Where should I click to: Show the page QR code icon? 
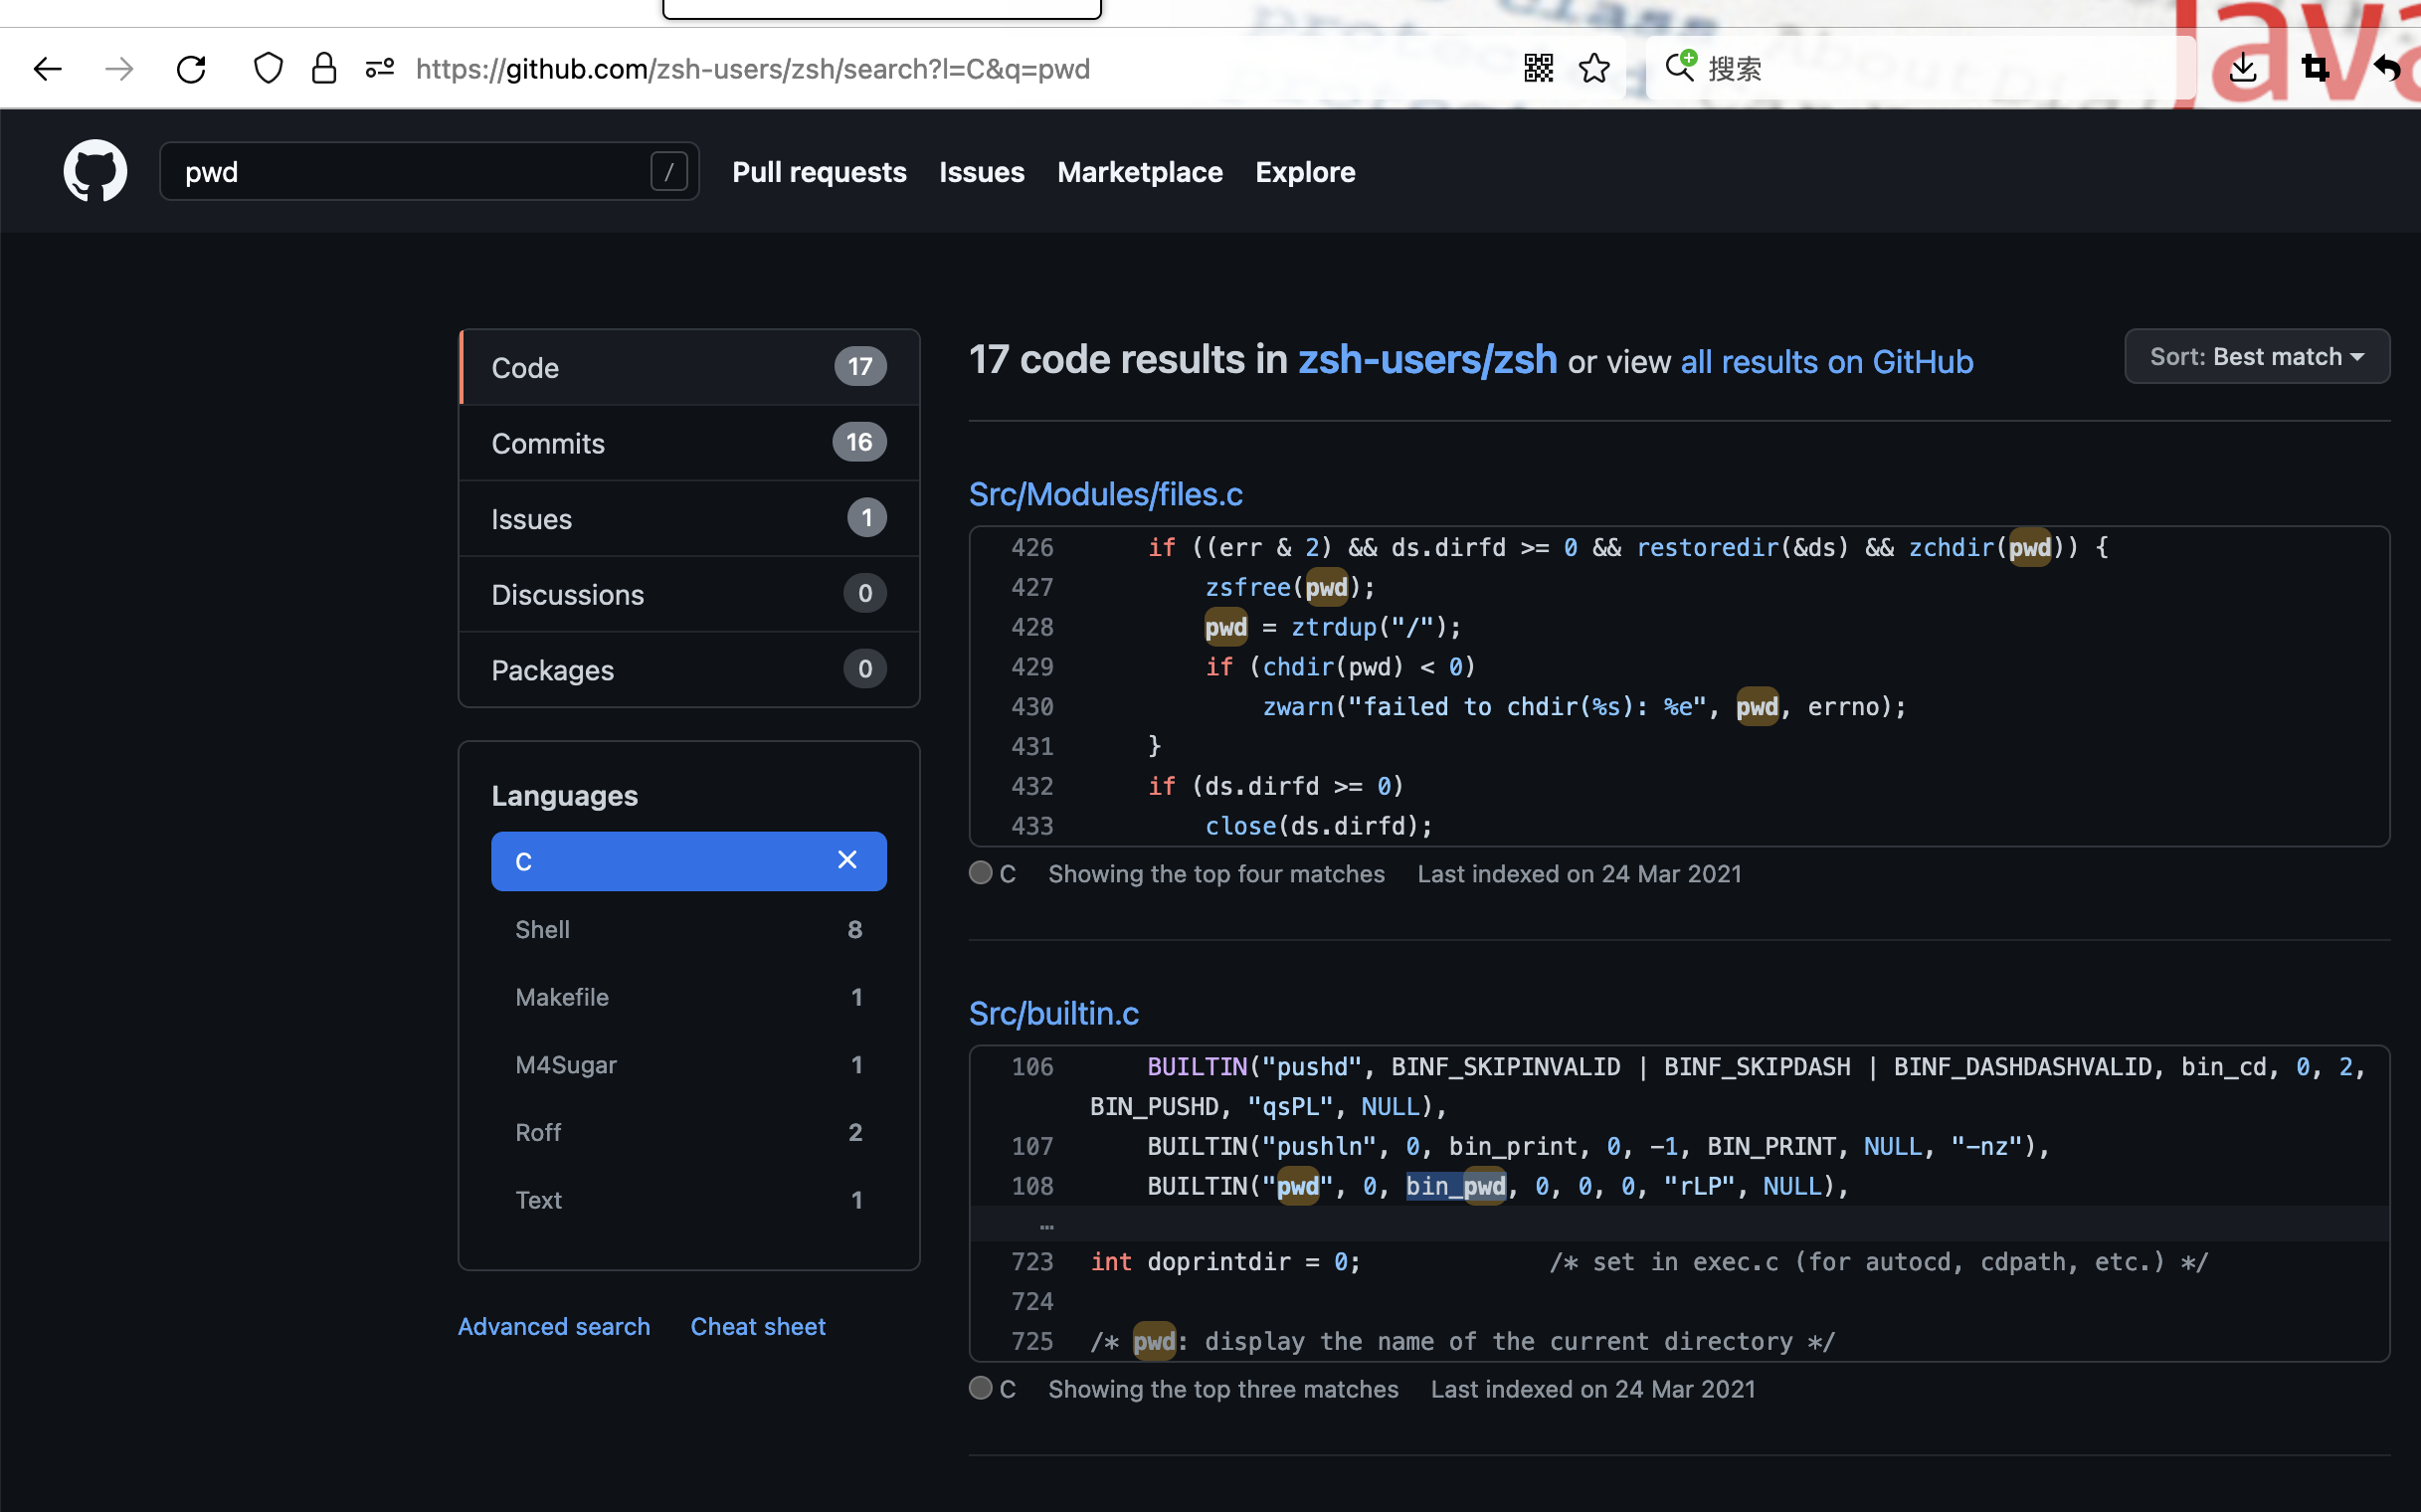1538,69
